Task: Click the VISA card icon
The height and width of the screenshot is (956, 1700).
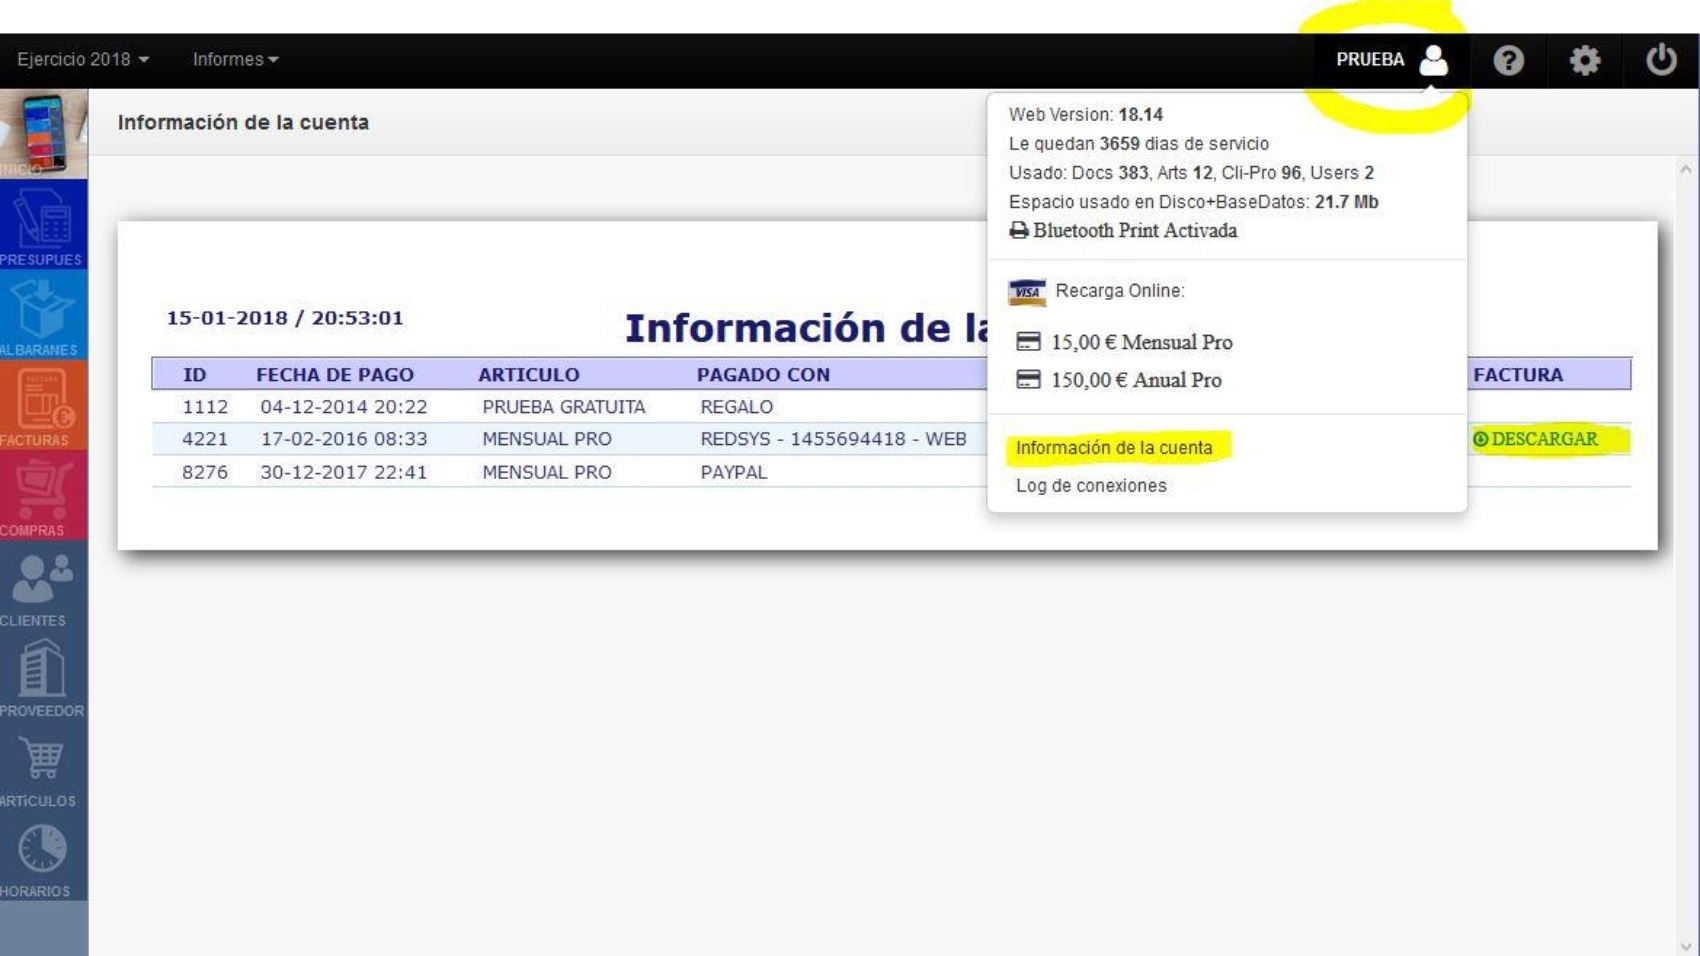Action: click(x=1027, y=291)
